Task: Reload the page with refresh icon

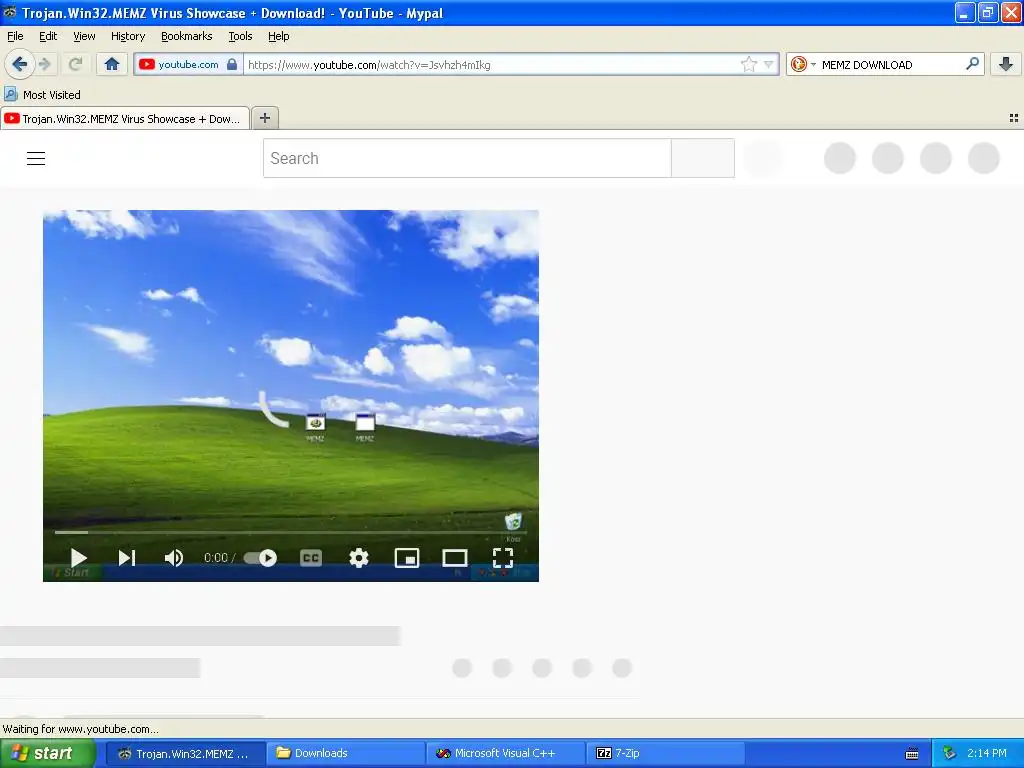Action: [x=75, y=64]
